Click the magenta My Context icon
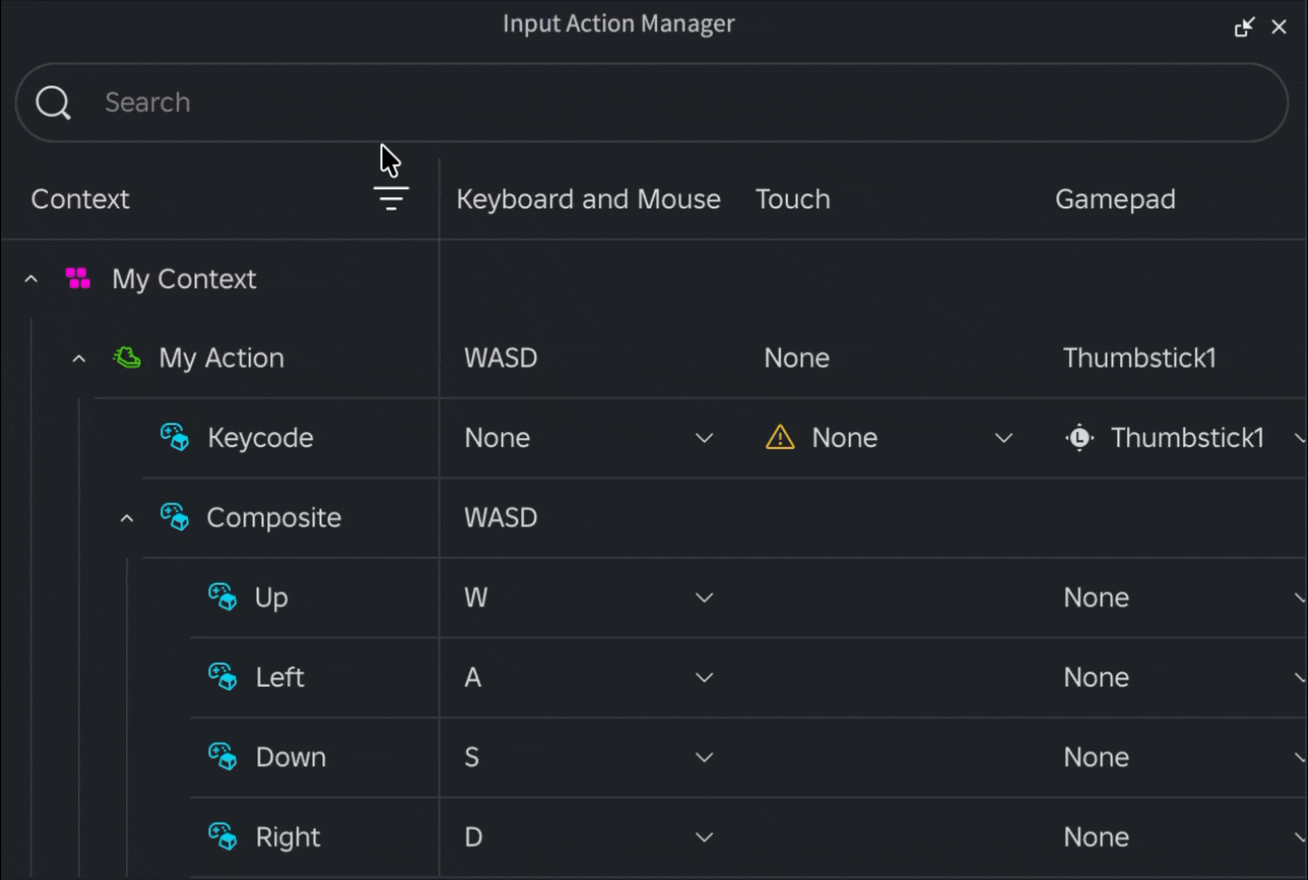 pyautogui.click(x=78, y=278)
